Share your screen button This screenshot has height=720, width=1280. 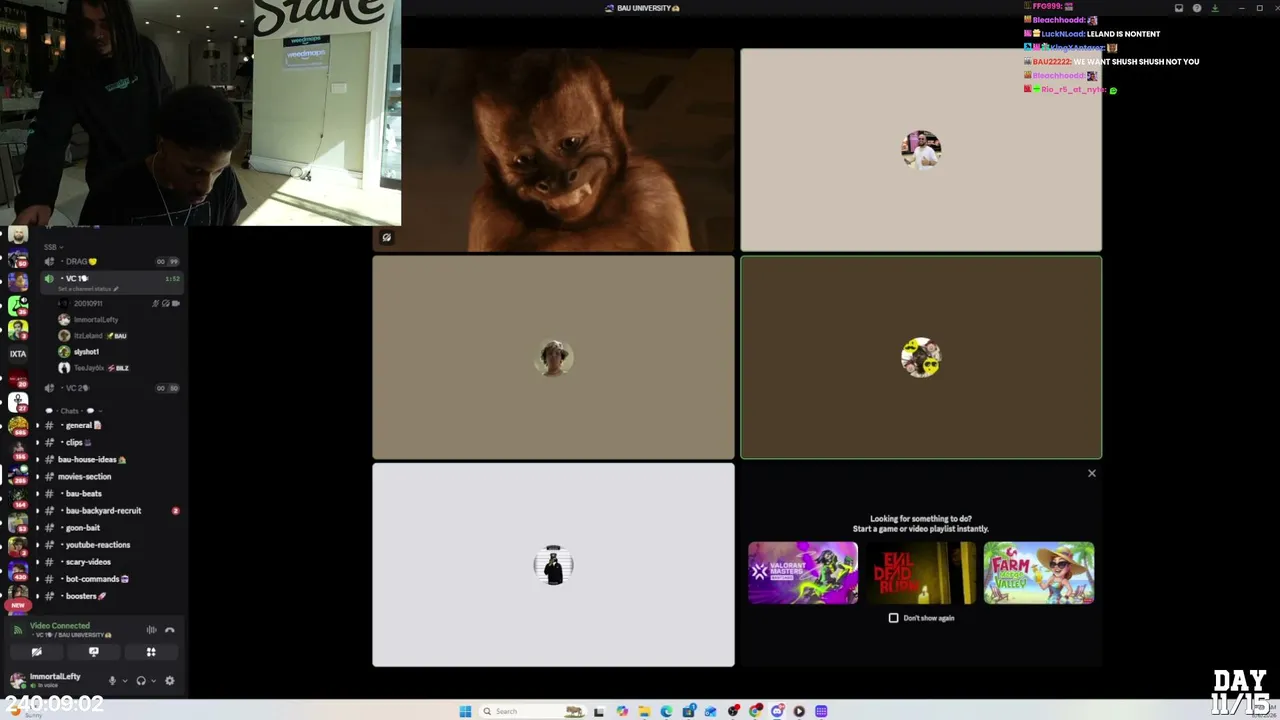pyautogui.click(x=94, y=652)
